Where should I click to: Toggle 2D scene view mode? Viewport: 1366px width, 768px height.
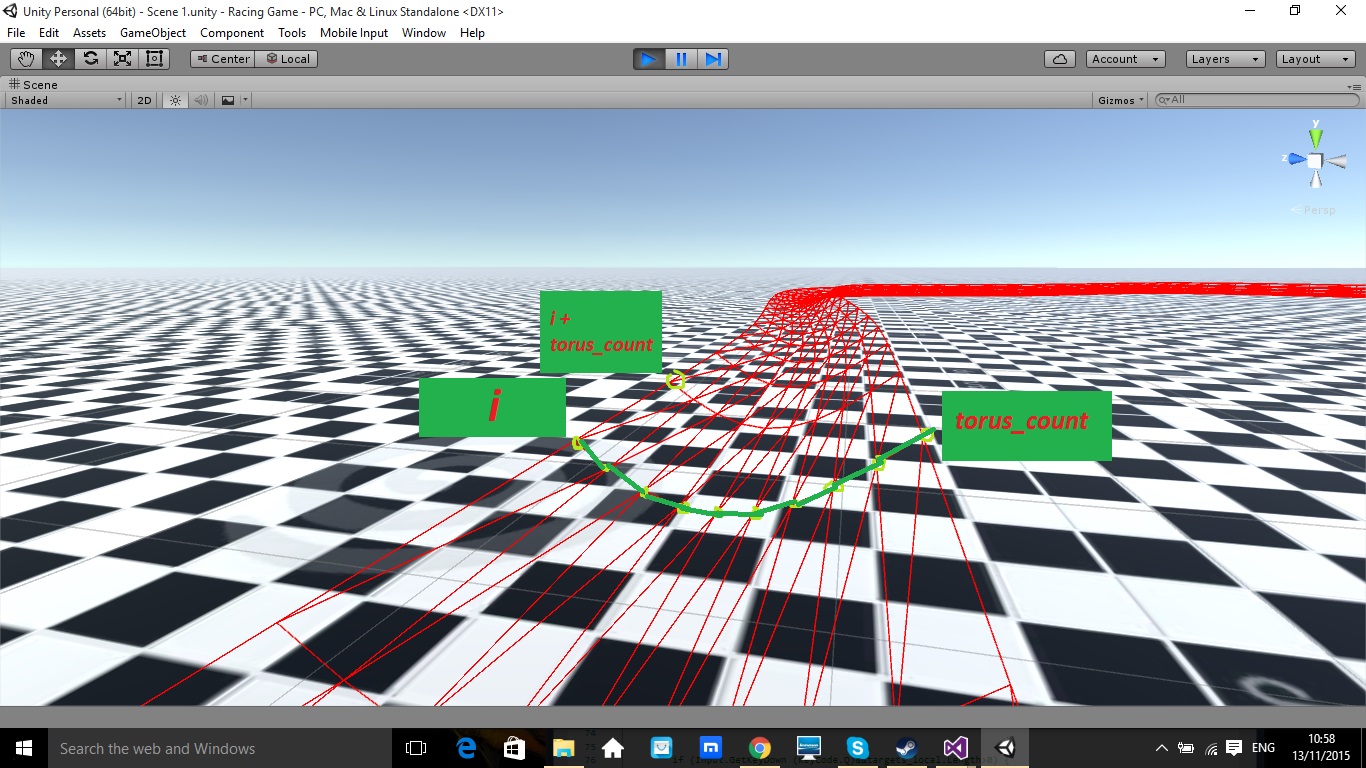coord(144,100)
